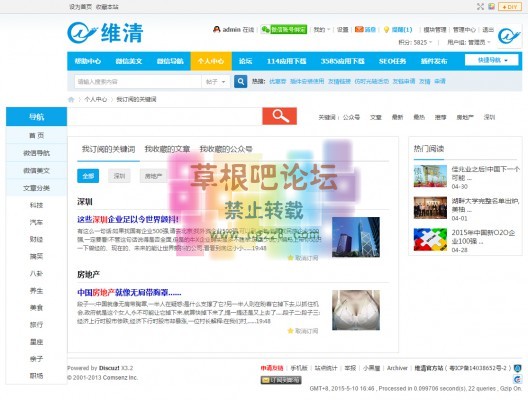Click the shield badge icon in the footer
The height and width of the screenshot is (400, 528).
click(x=517, y=368)
